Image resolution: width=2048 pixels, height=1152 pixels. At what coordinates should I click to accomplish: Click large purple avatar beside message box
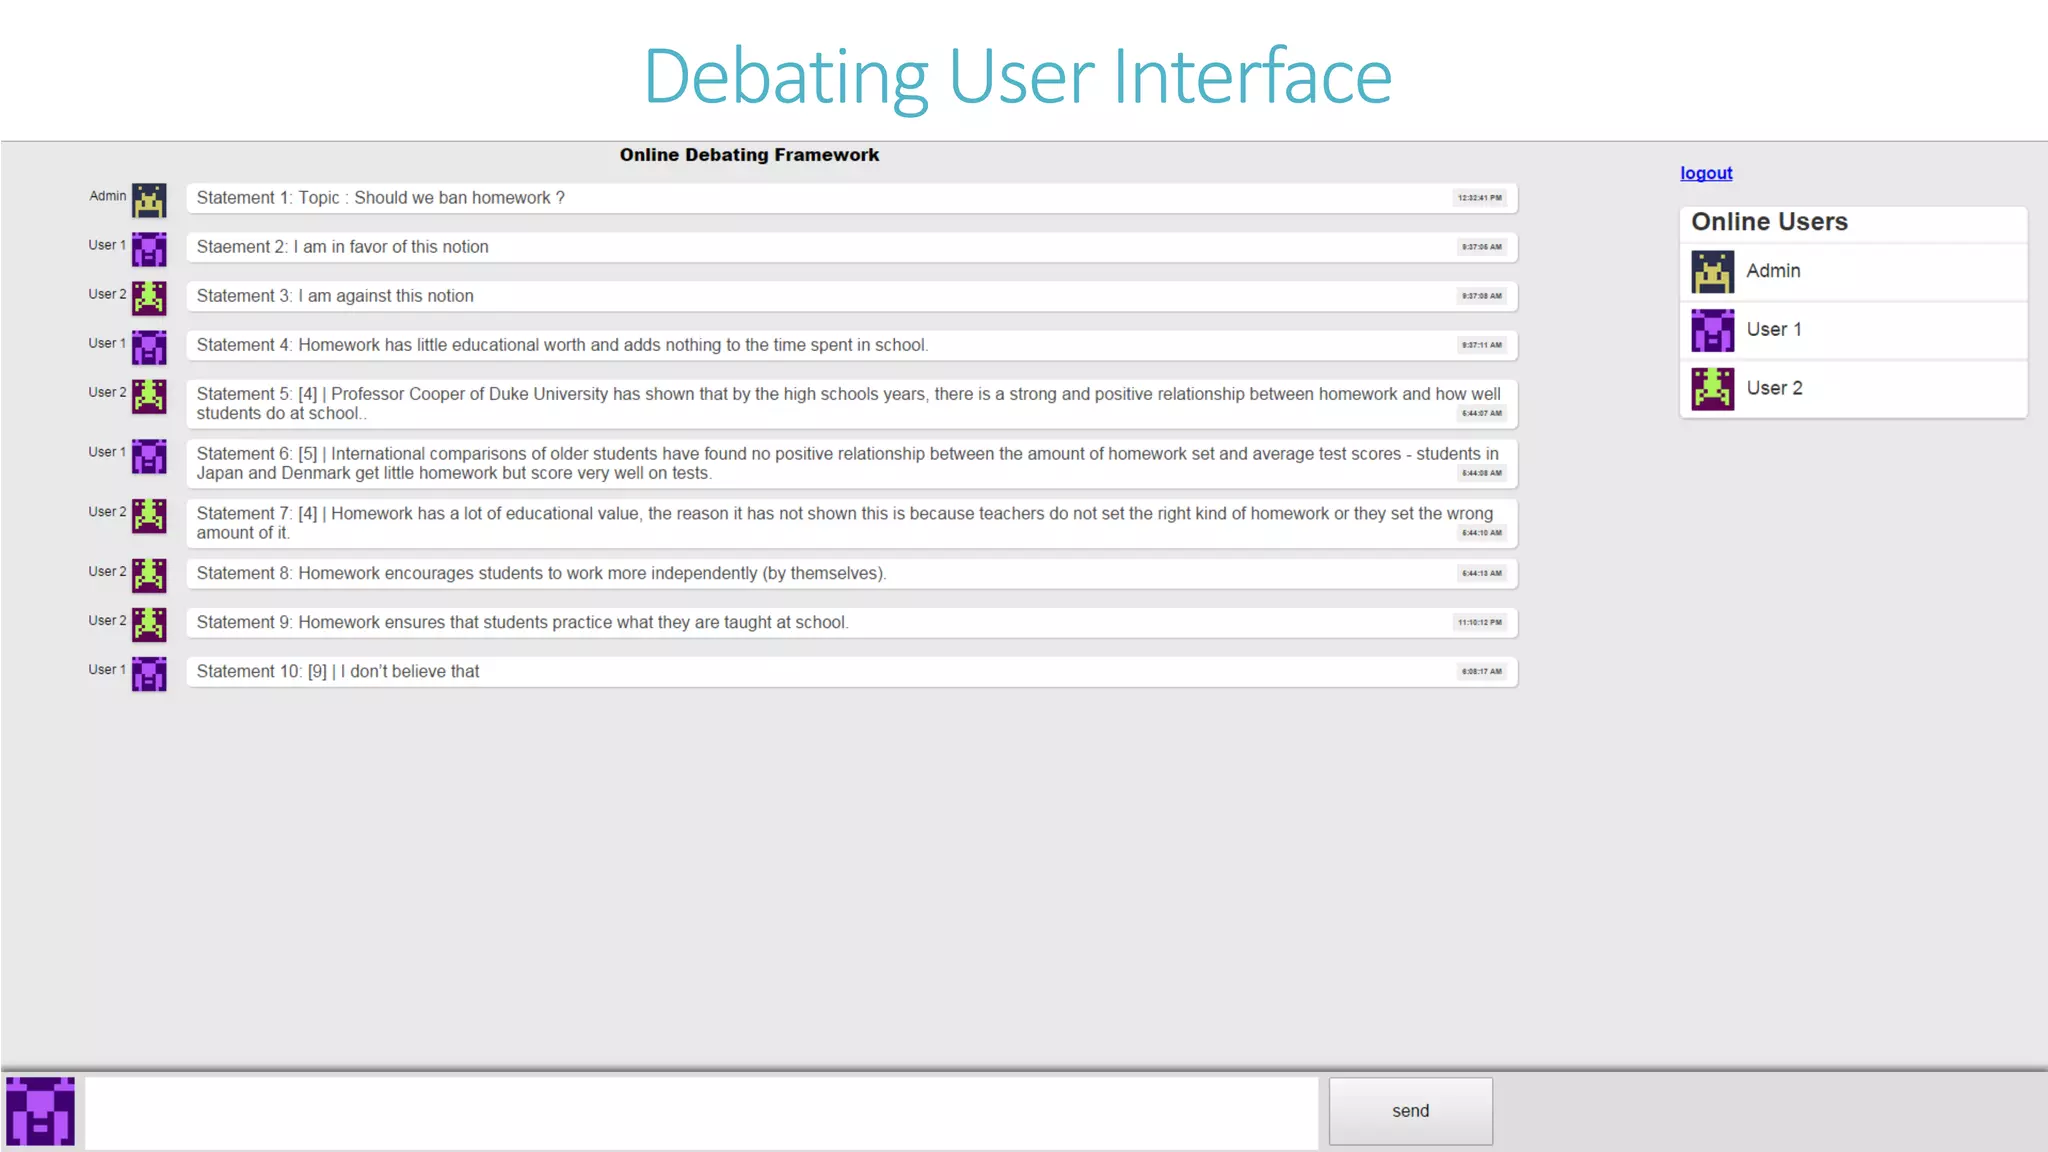click(40, 1111)
